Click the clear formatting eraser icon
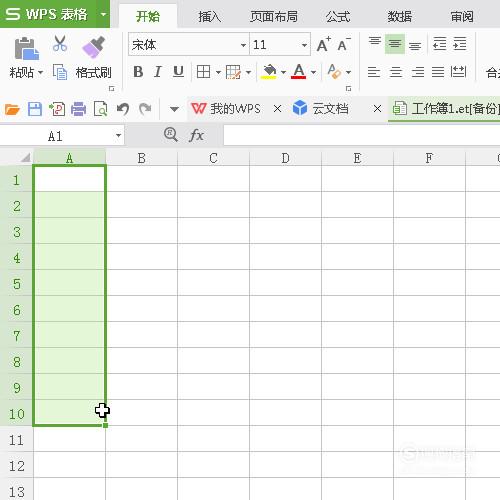 pyautogui.click(x=334, y=71)
